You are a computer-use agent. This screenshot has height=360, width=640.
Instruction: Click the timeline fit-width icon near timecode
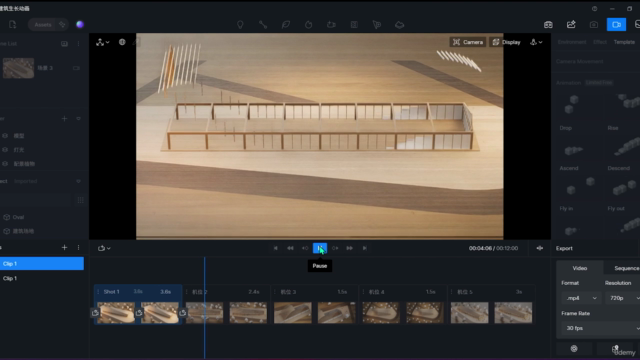(540, 248)
